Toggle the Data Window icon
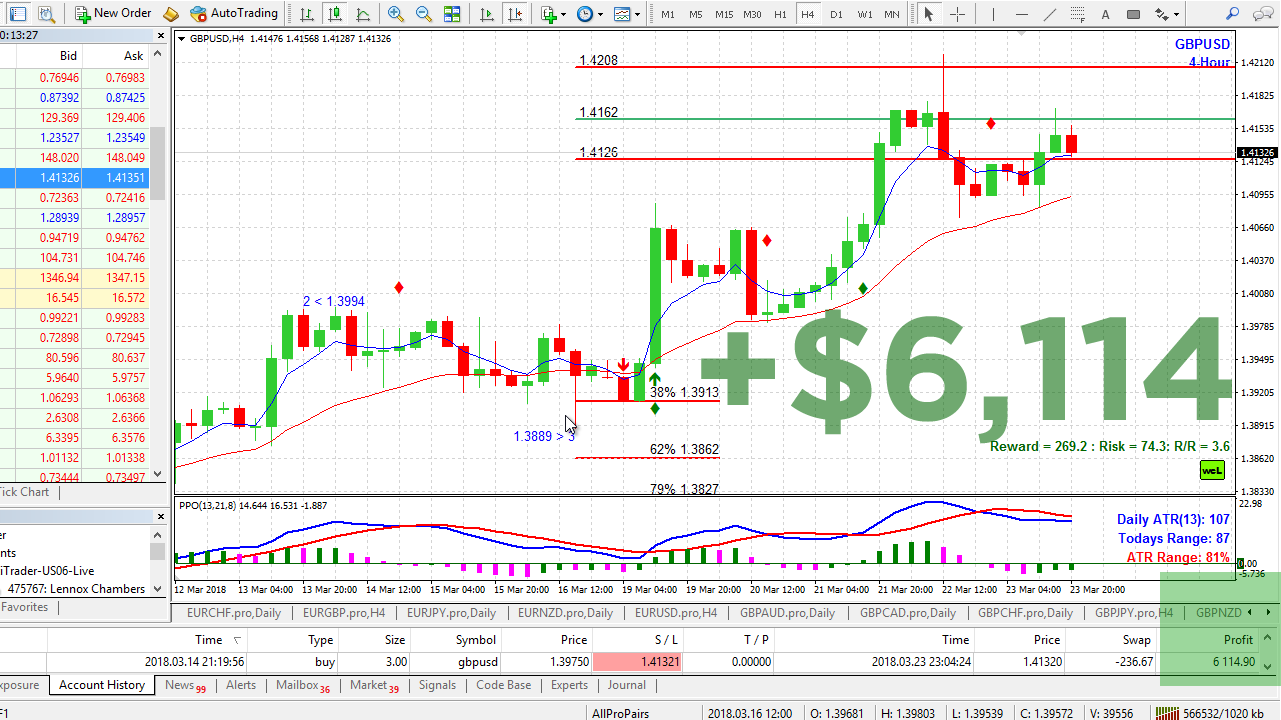This screenshot has height=720, width=1281. [x=46, y=14]
